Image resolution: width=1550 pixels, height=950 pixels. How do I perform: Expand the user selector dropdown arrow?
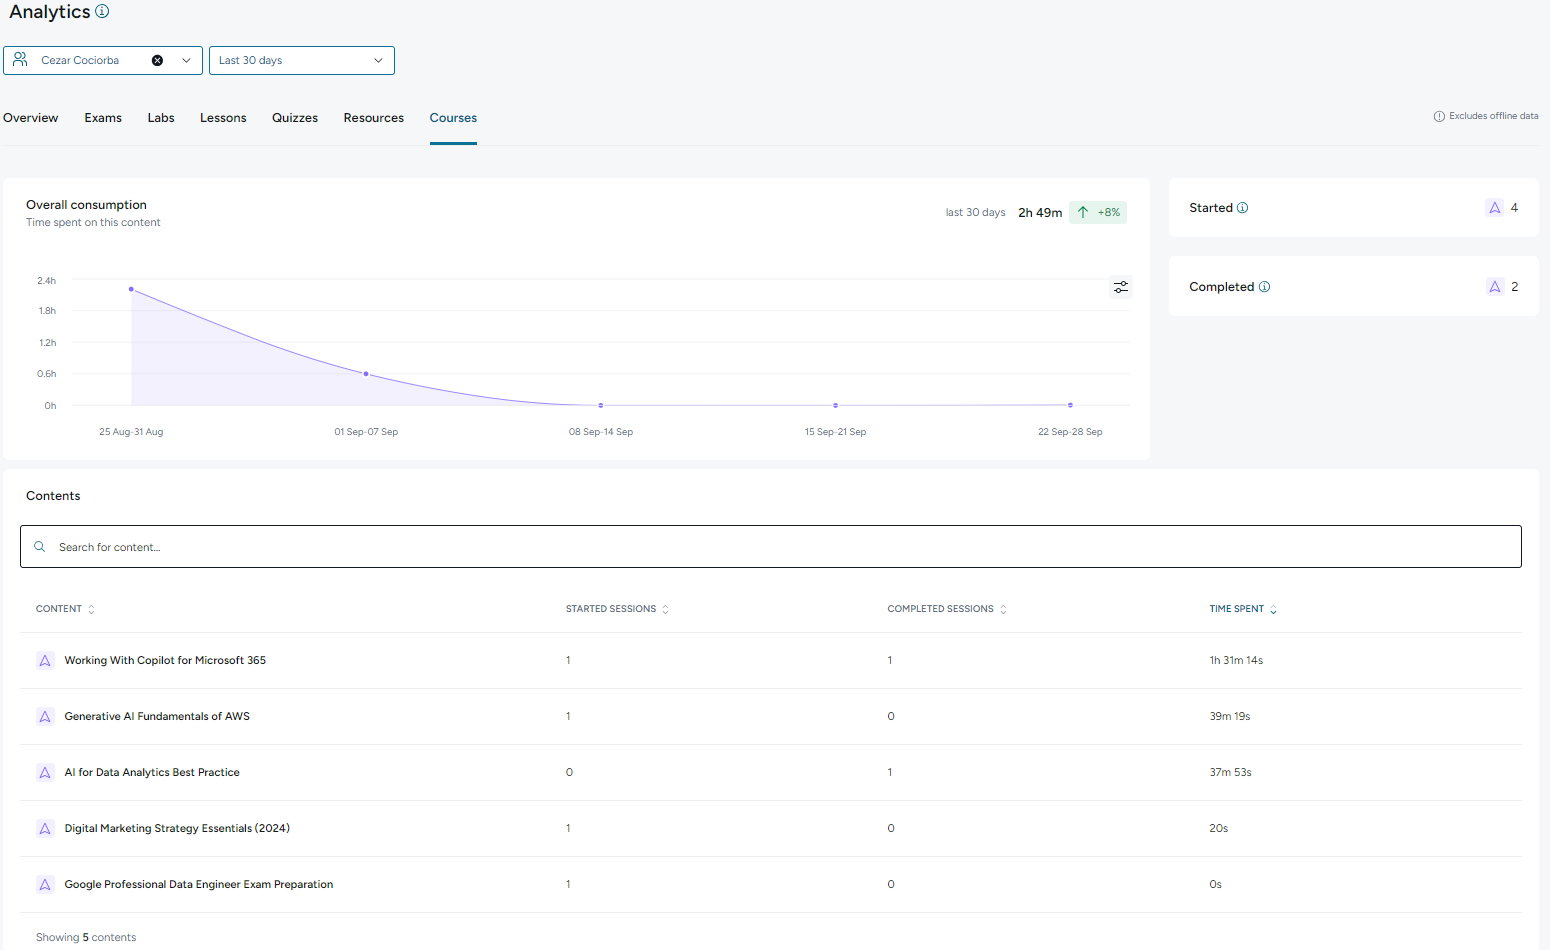[186, 60]
